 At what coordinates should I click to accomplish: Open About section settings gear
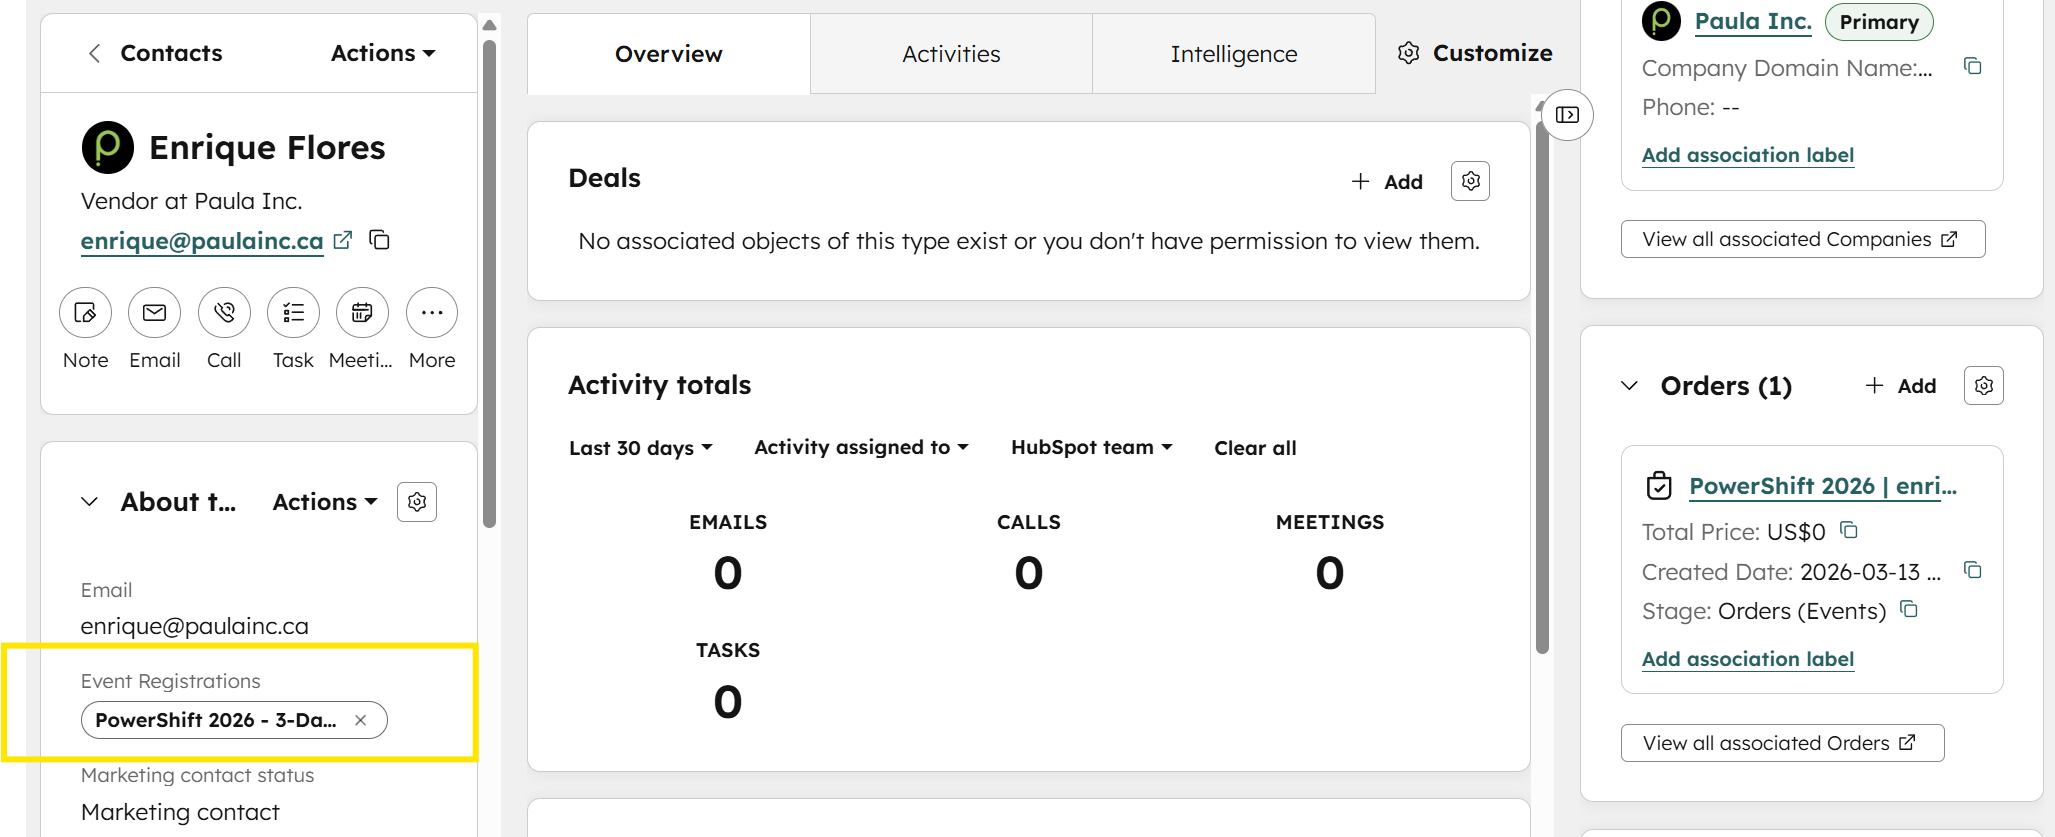pos(417,502)
